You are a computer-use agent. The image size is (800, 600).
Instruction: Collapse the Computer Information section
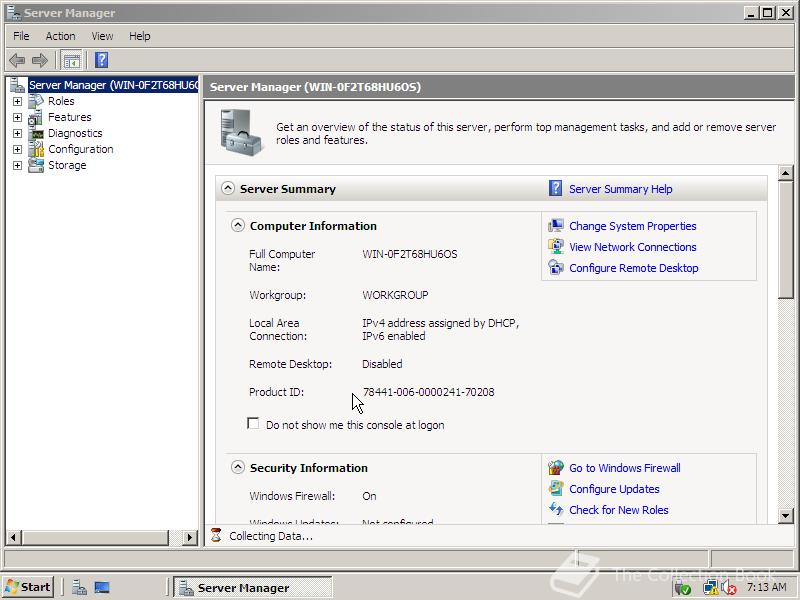(238, 225)
